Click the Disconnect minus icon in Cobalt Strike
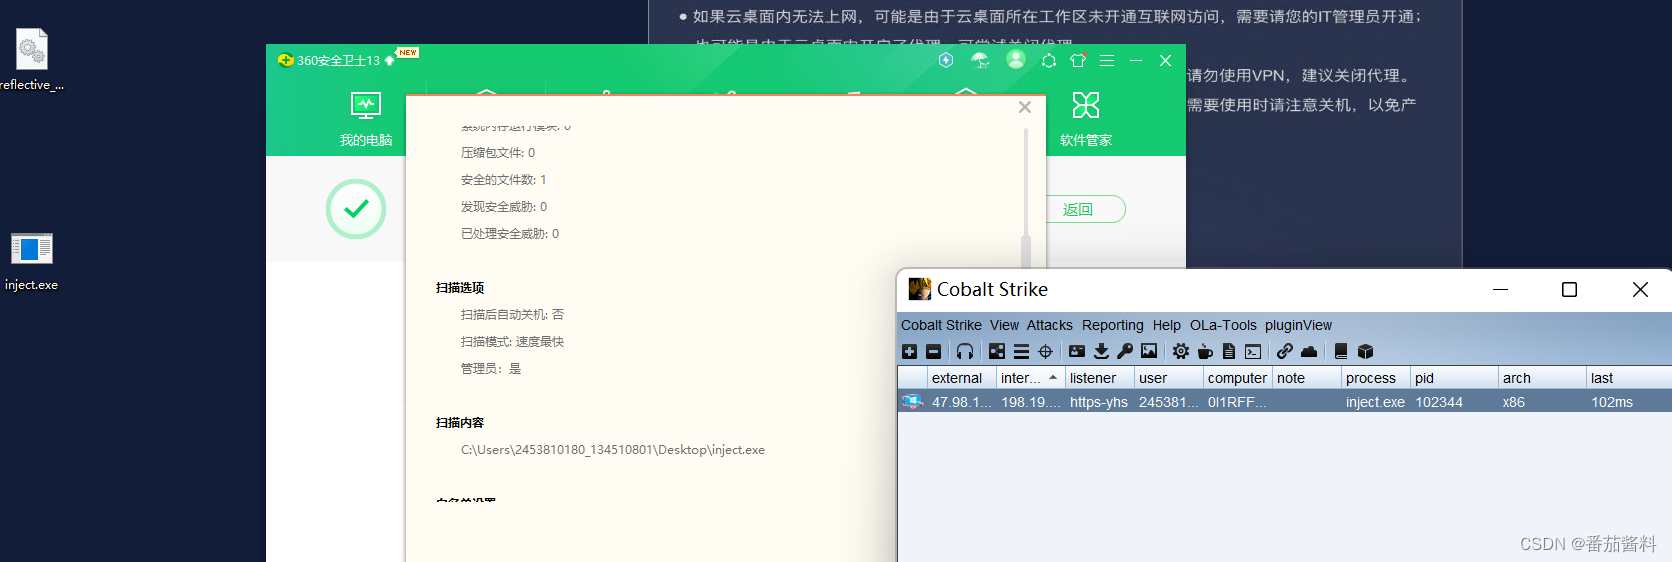Viewport: 1672px width, 562px height. tap(933, 351)
